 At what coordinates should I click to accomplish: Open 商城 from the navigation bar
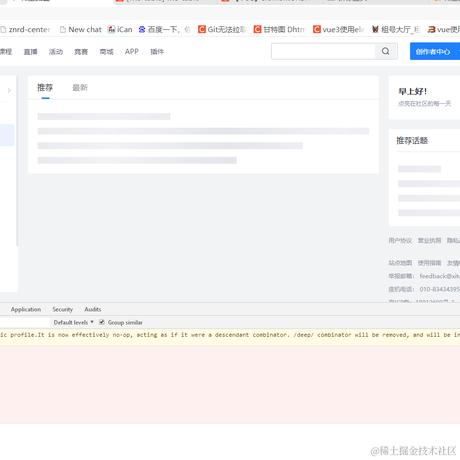pos(106,52)
